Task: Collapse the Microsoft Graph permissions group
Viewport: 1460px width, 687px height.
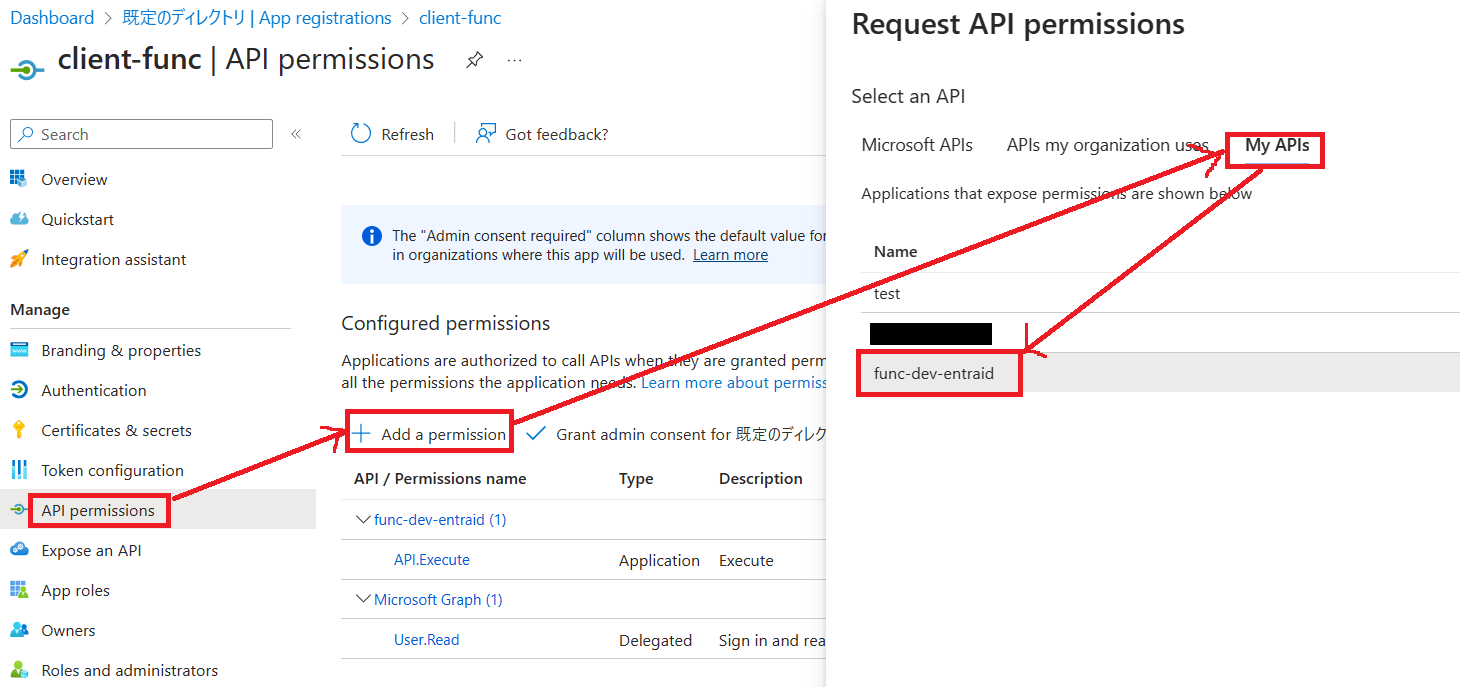Action: pos(363,599)
